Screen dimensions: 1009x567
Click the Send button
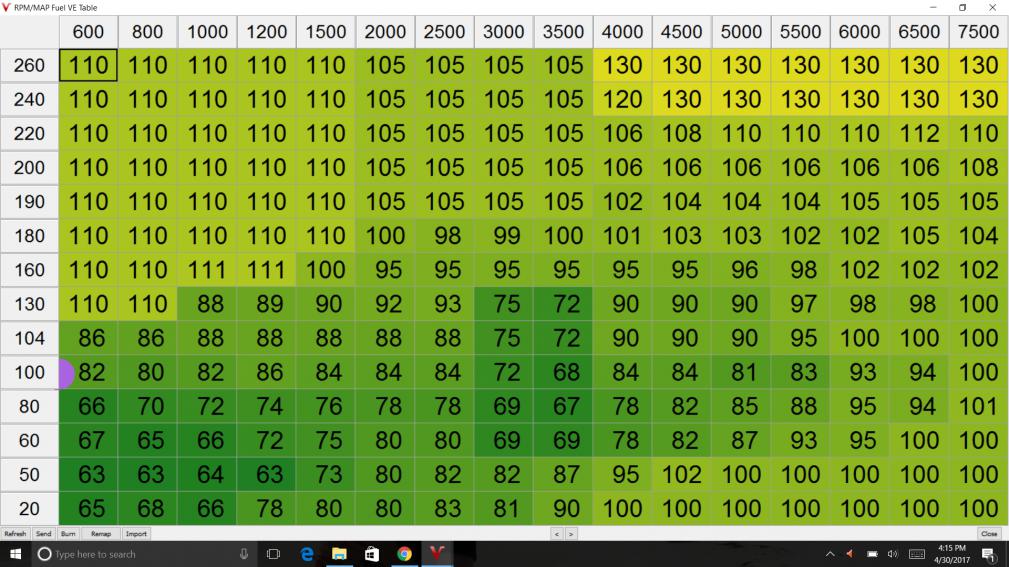pyautogui.click(x=44, y=534)
